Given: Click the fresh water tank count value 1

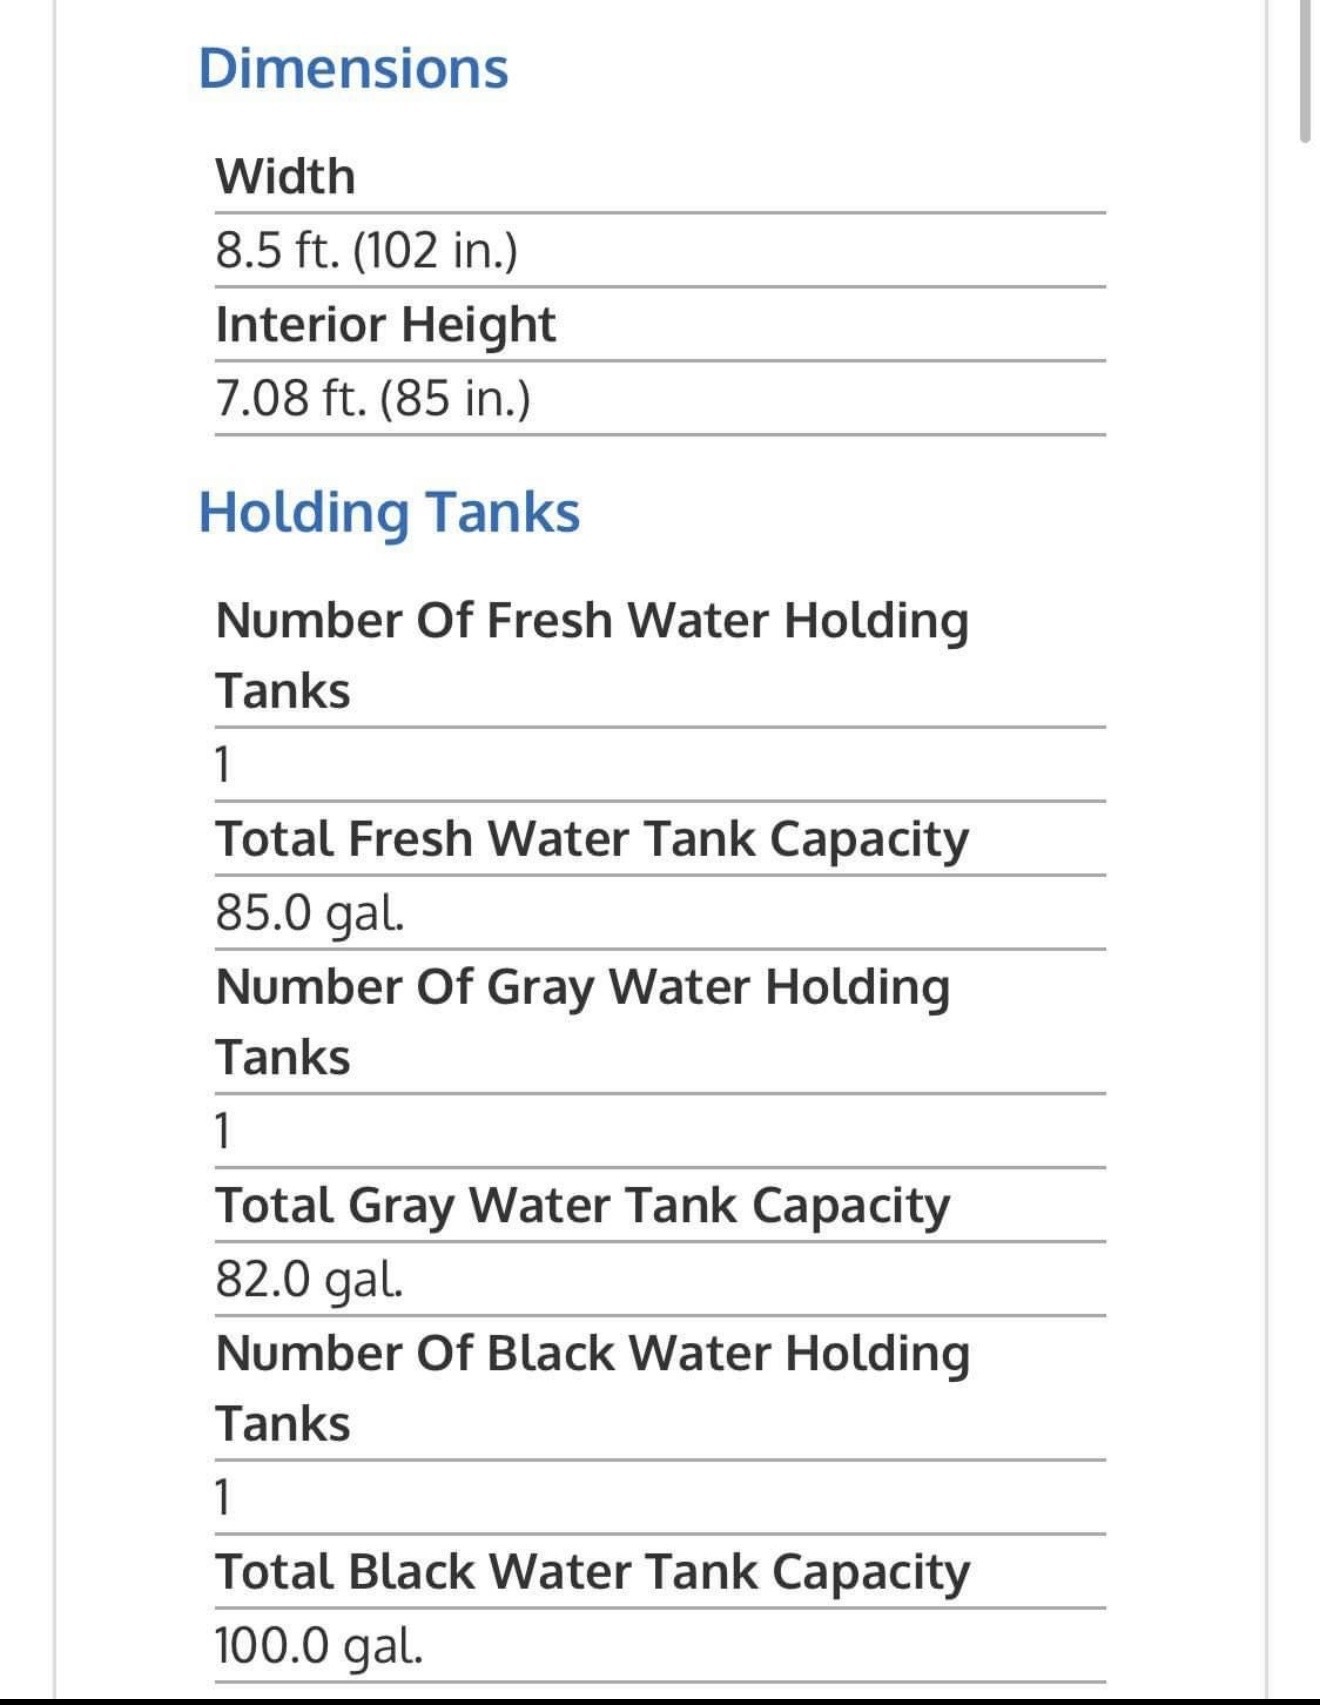Looking at the screenshot, I should pos(223,765).
